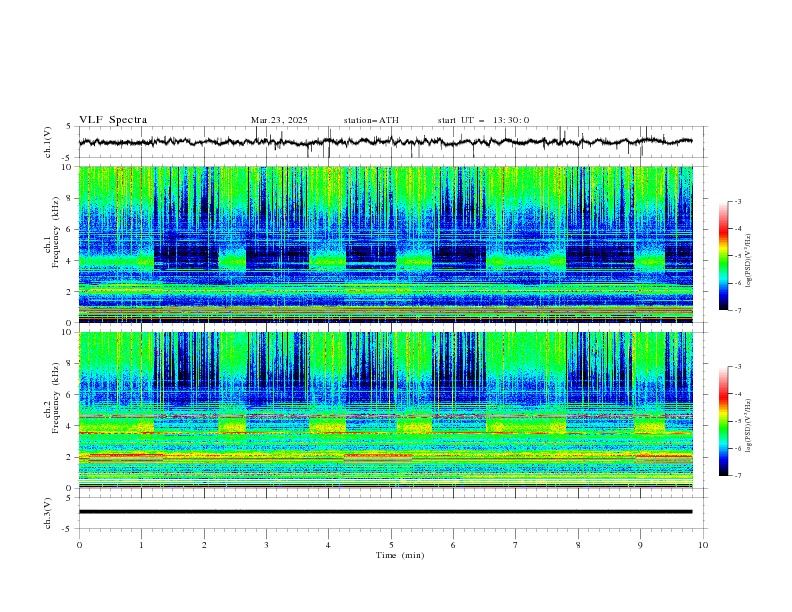This screenshot has width=792, height=612.
Task: Click the "5" tick on the time axis
Action: tap(391, 545)
